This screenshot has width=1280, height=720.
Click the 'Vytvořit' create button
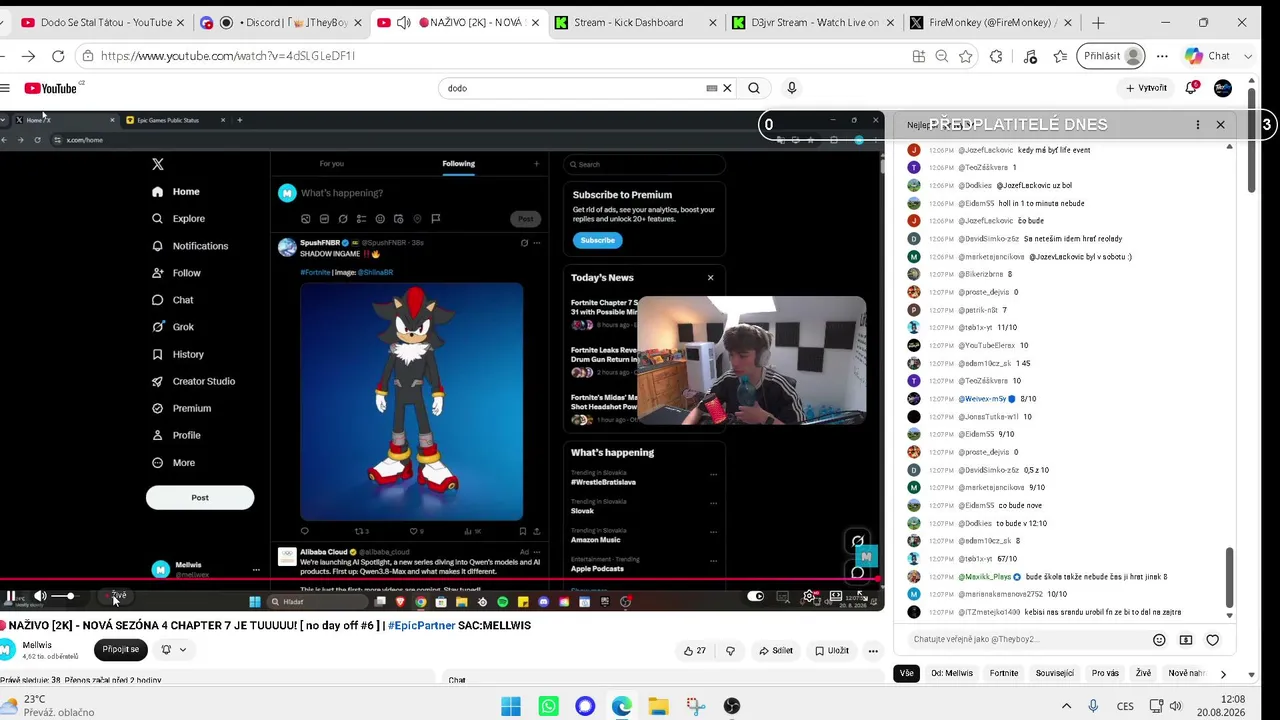(1146, 88)
